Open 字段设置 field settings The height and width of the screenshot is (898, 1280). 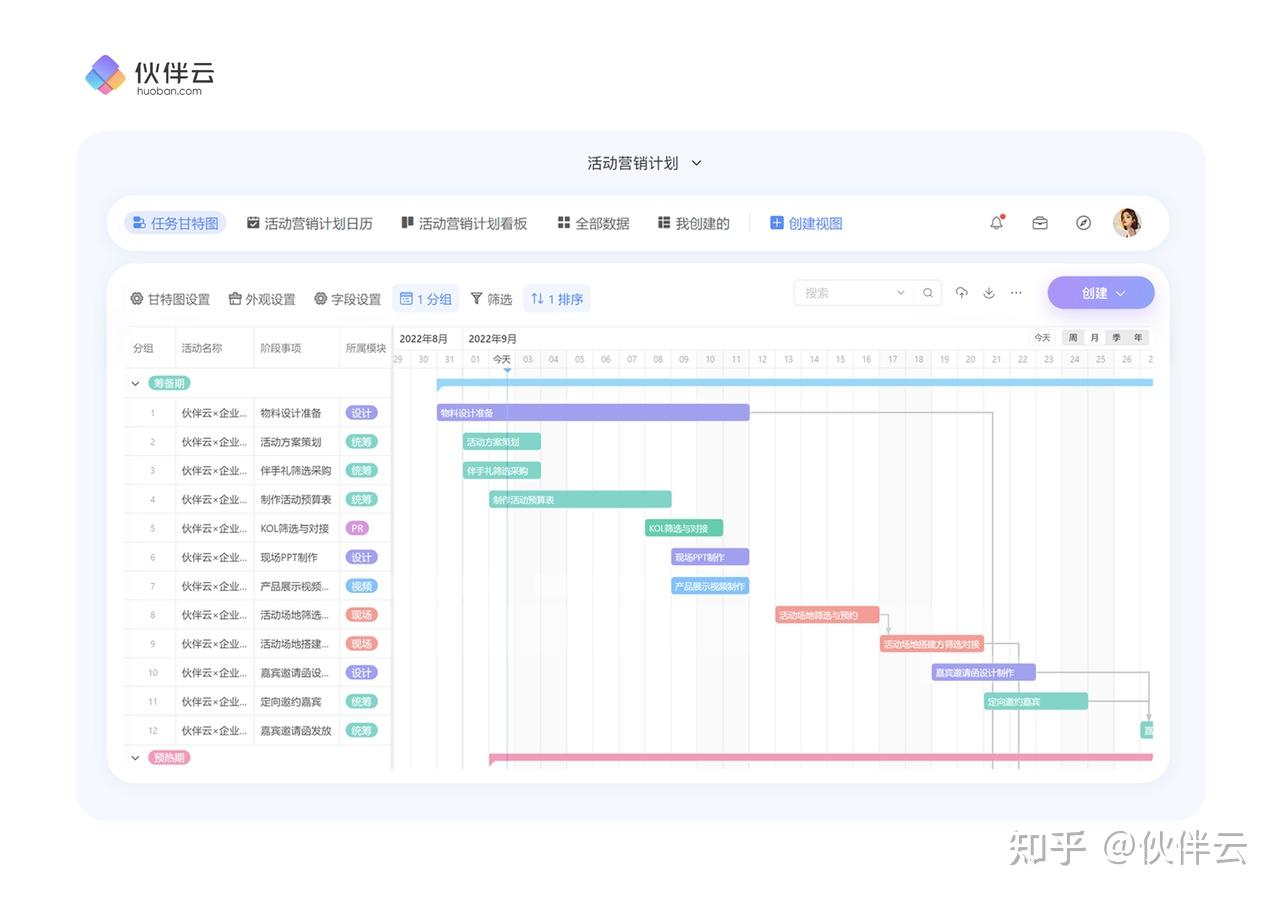pyautogui.click(x=347, y=299)
